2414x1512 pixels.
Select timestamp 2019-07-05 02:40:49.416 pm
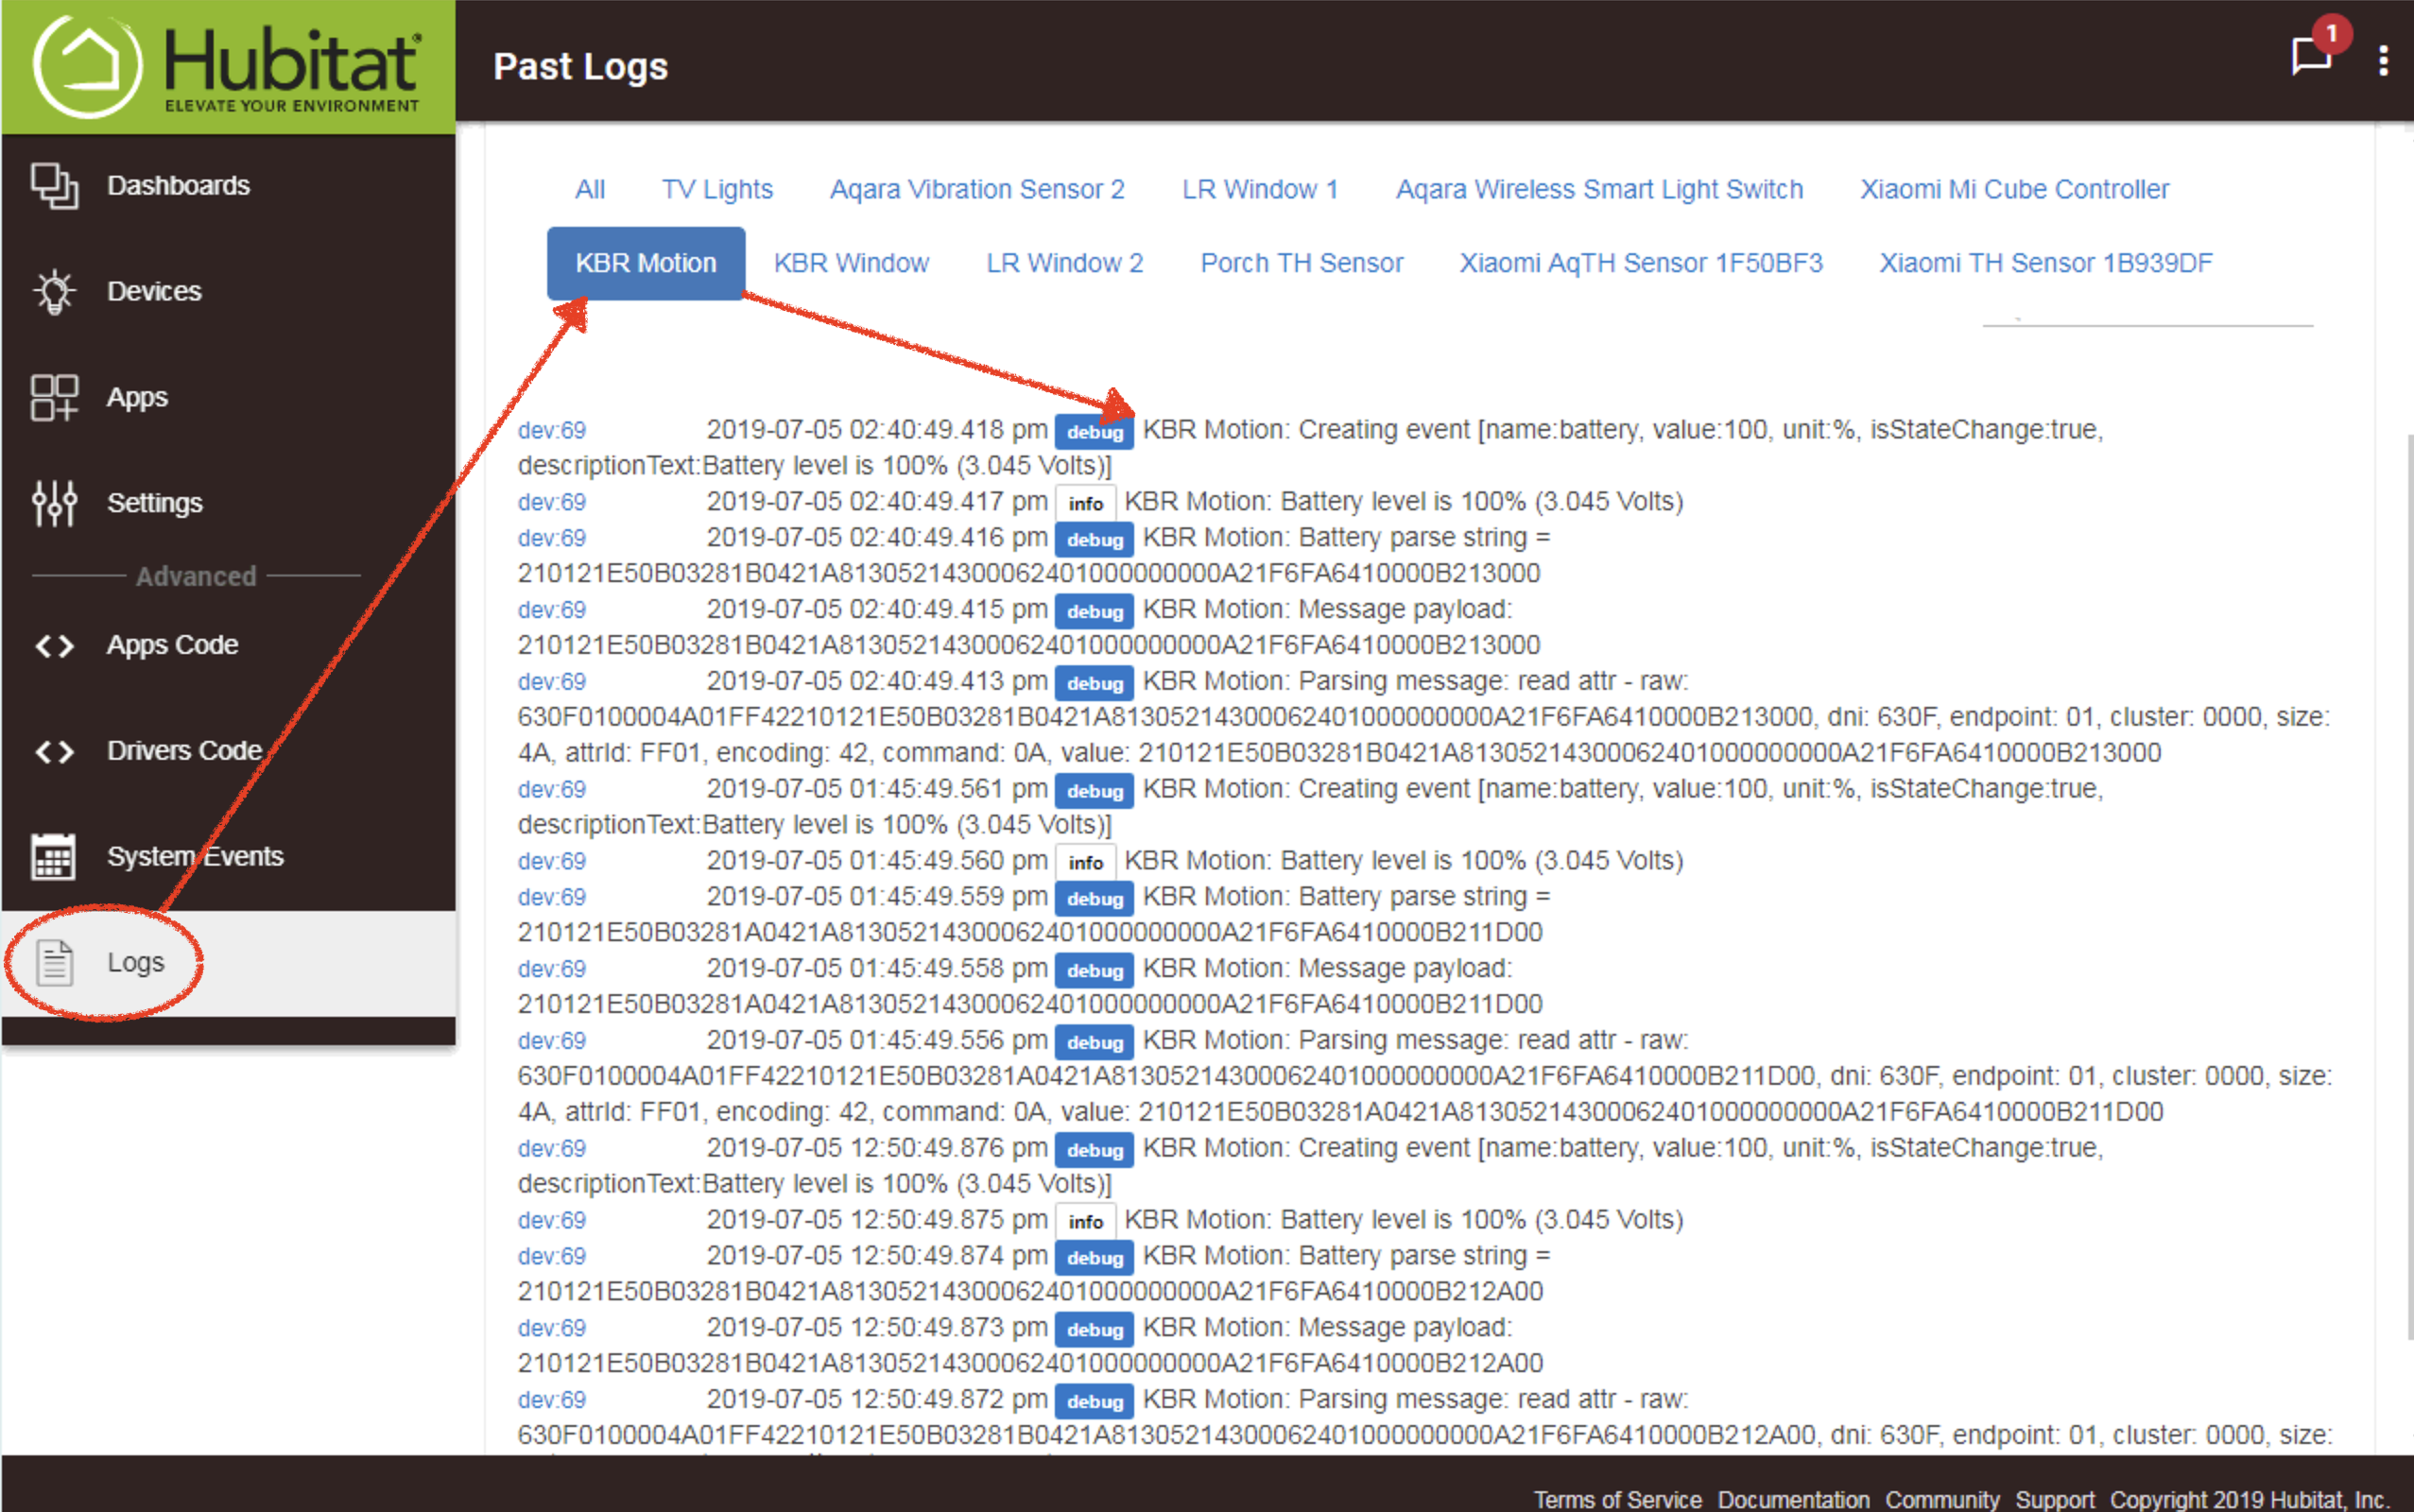877,538
